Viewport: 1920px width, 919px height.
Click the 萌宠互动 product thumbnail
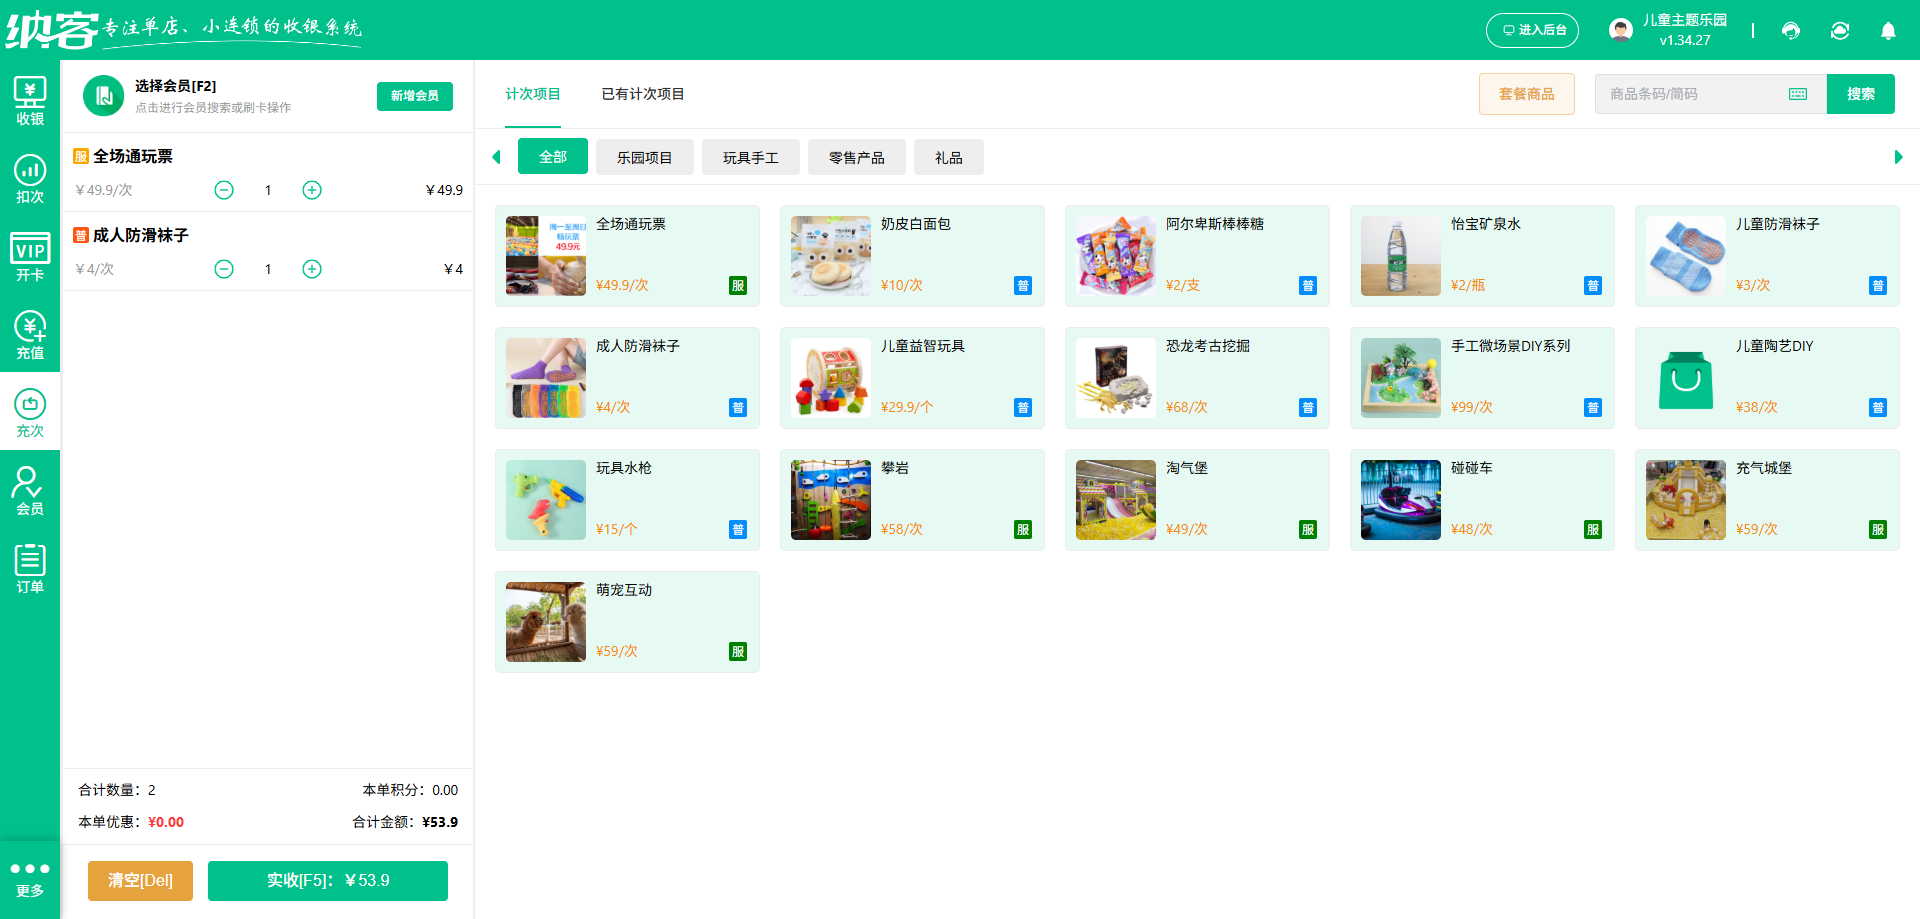pyautogui.click(x=545, y=621)
